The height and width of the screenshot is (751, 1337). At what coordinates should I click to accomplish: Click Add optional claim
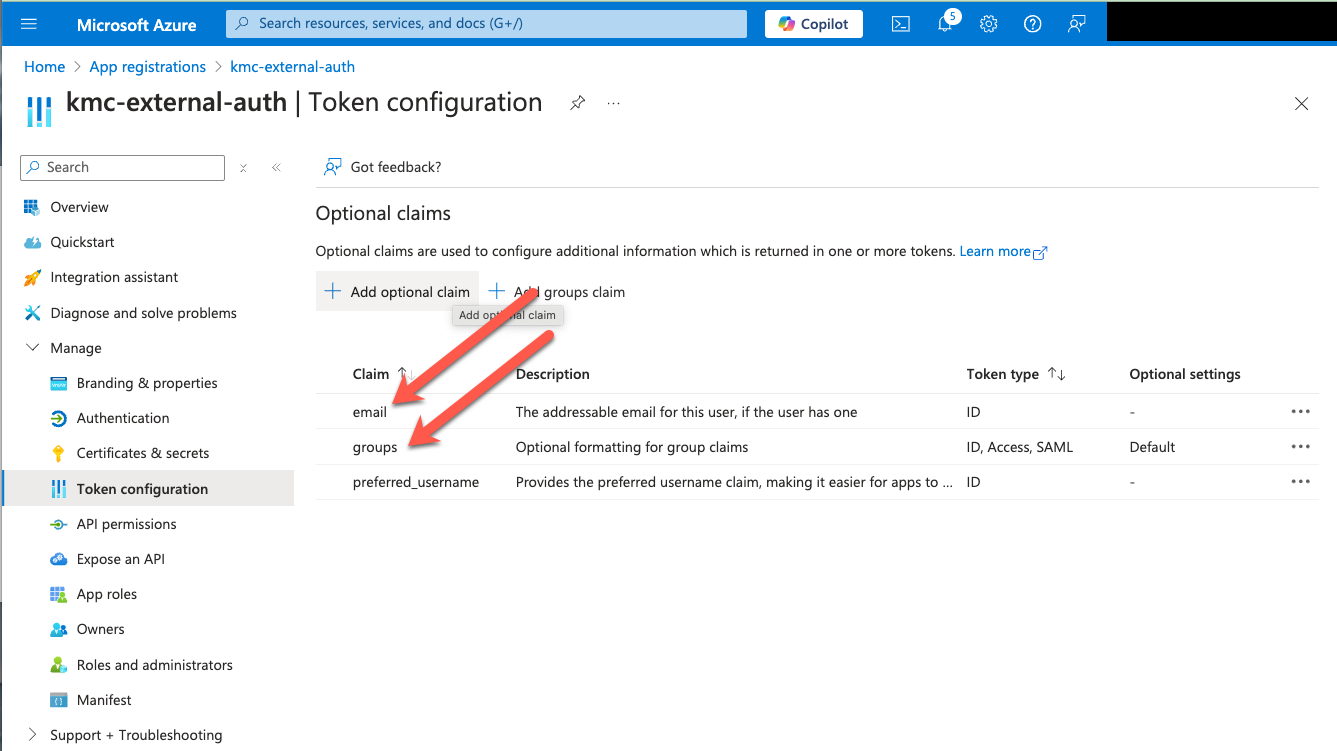coord(396,291)
